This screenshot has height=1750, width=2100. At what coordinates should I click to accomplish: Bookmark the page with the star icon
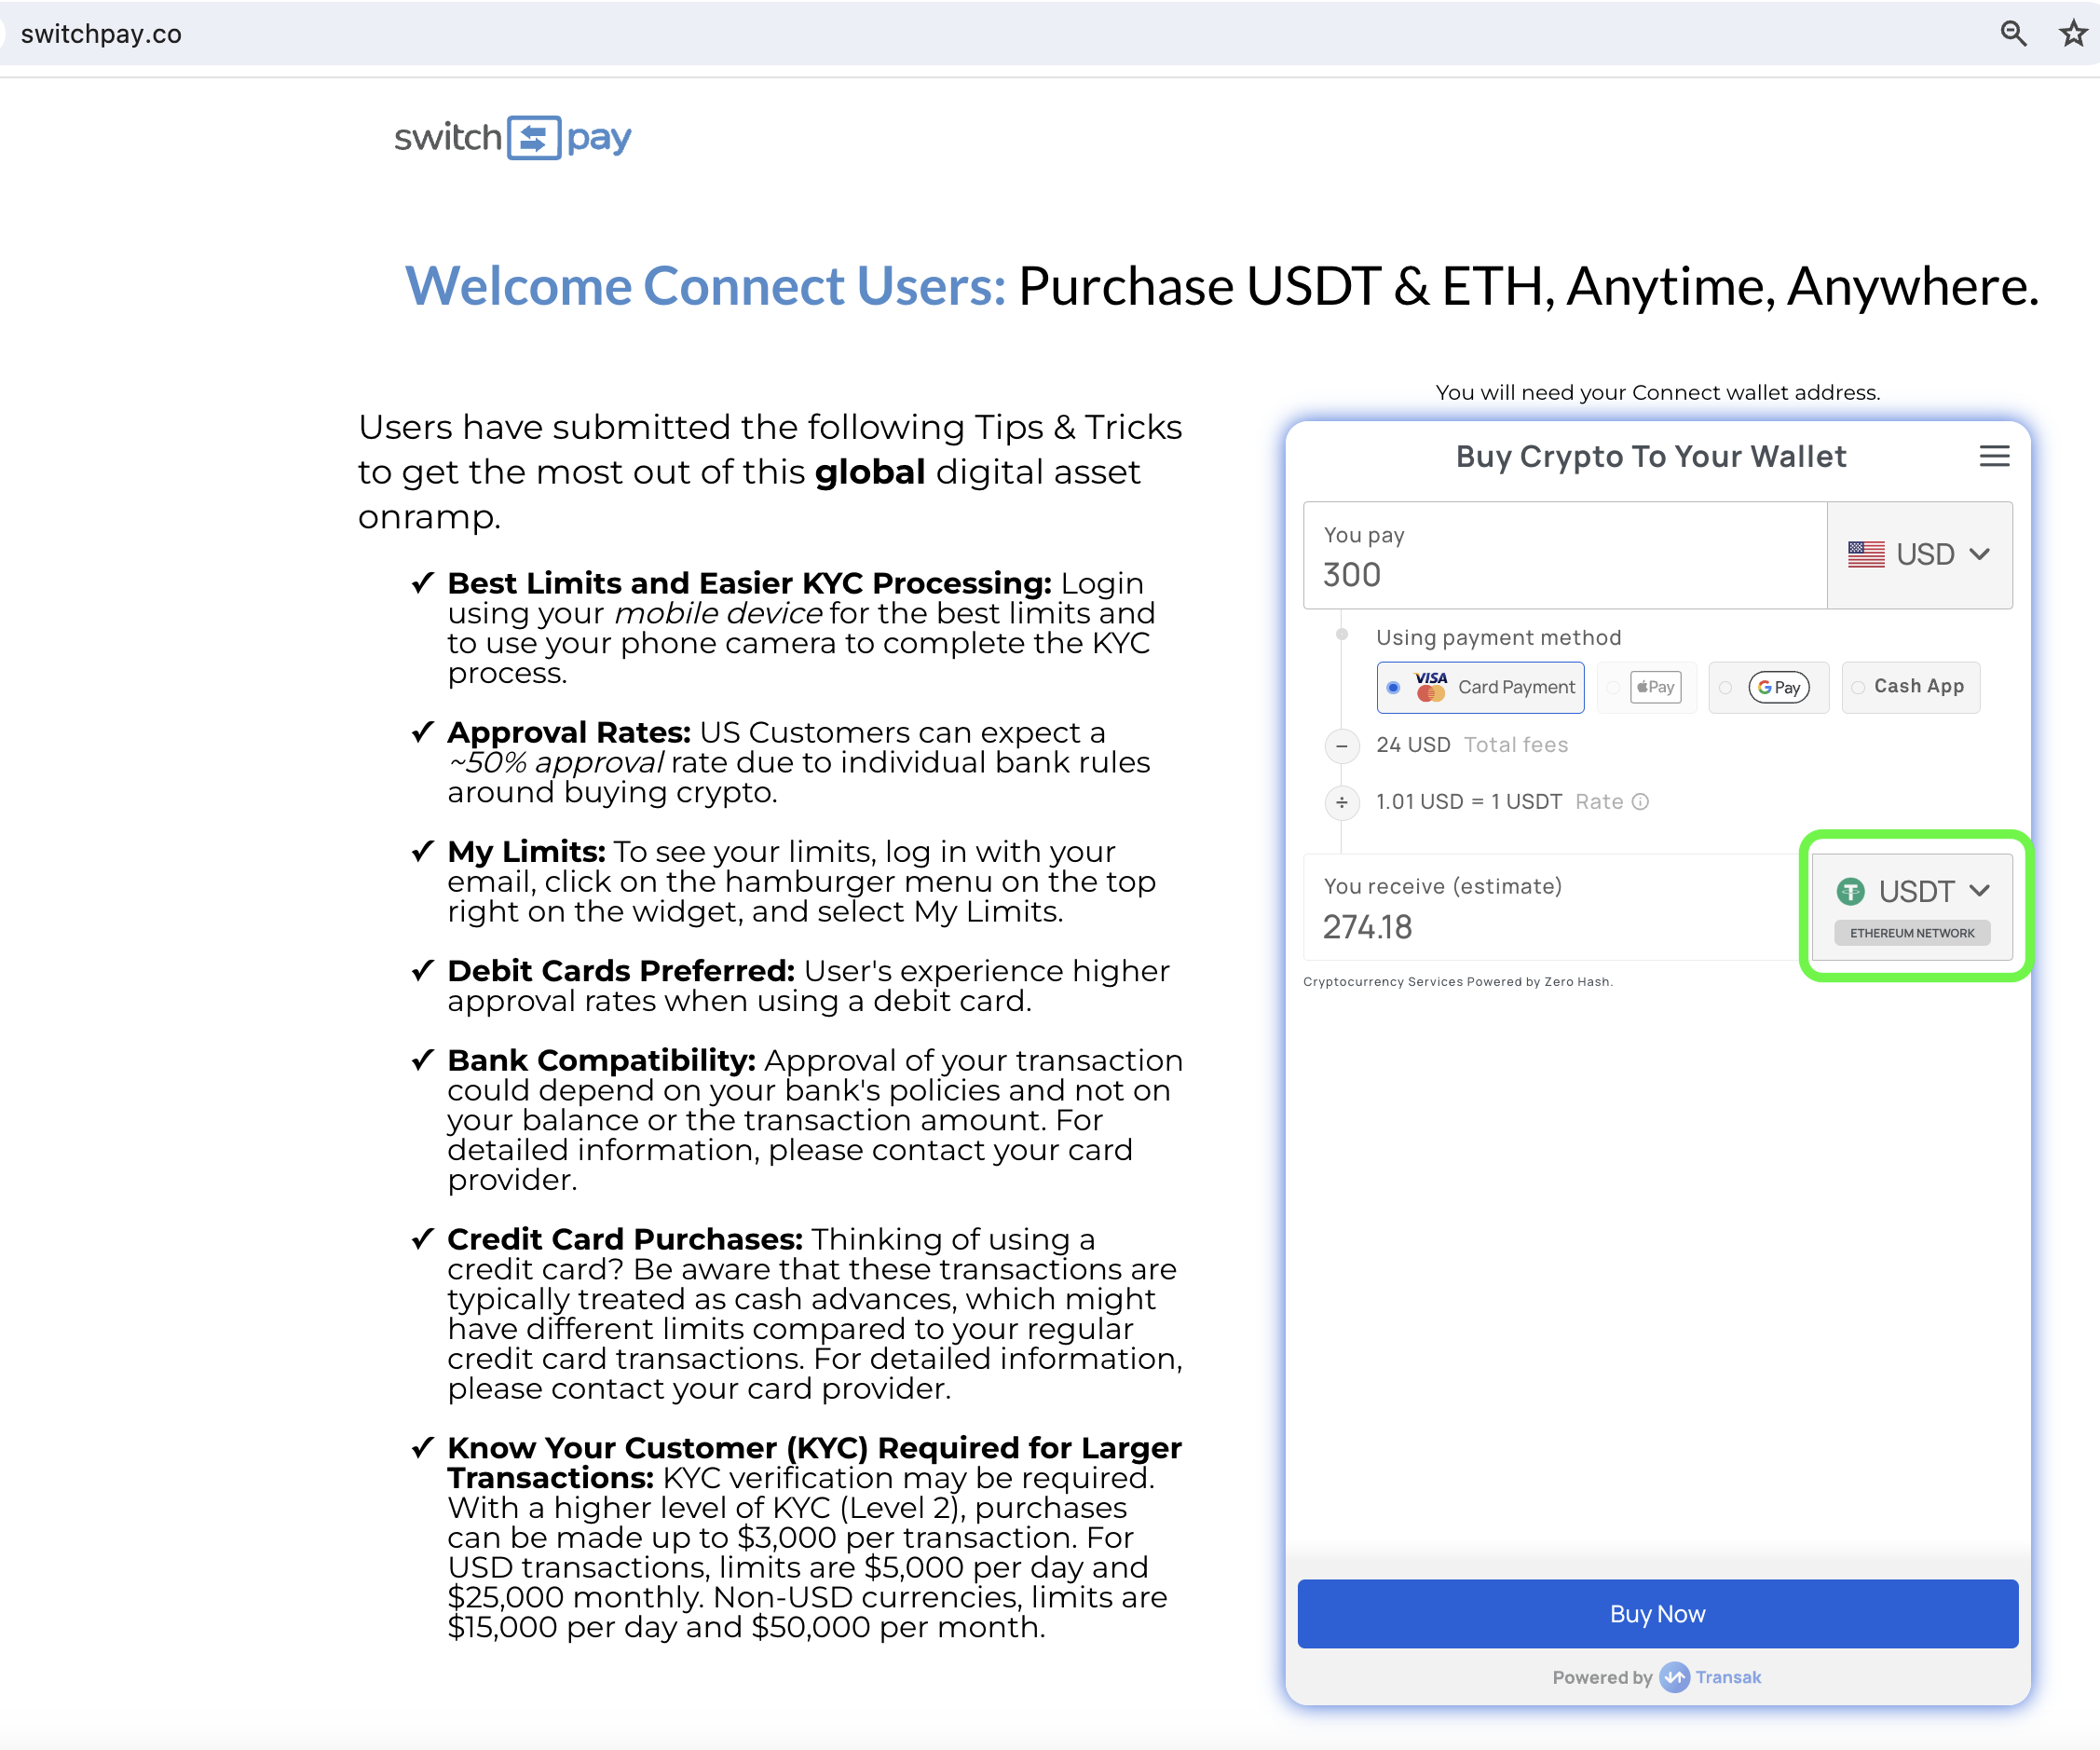(x=2073, y=33)
